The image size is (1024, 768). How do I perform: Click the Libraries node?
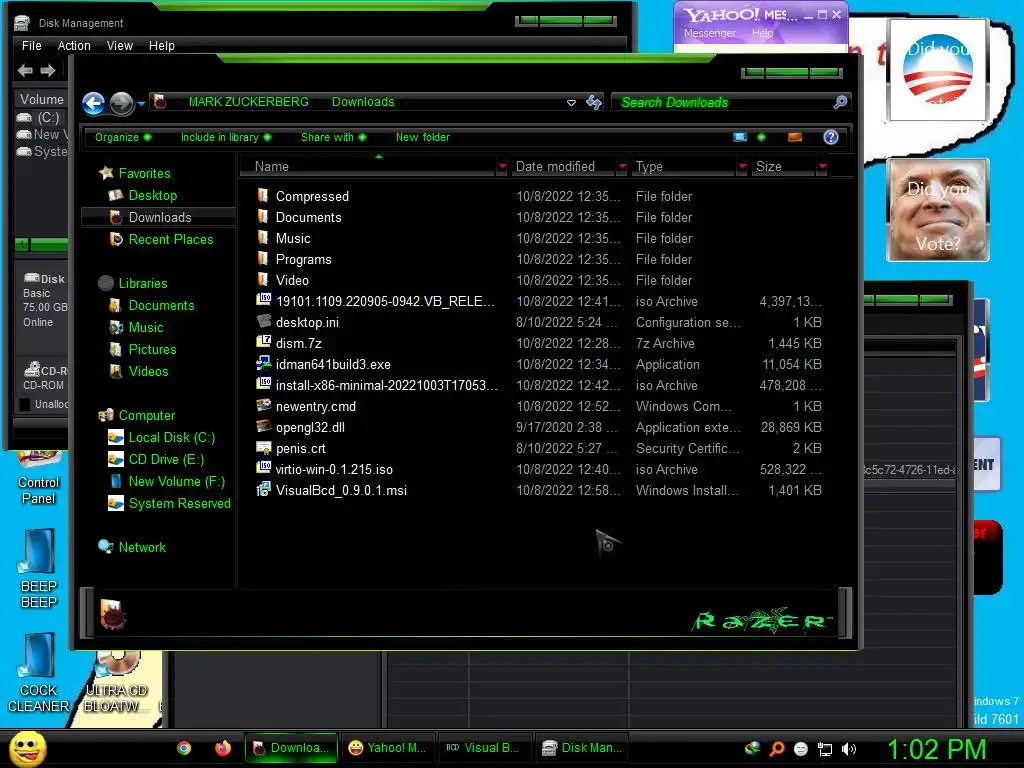[133, 283]
